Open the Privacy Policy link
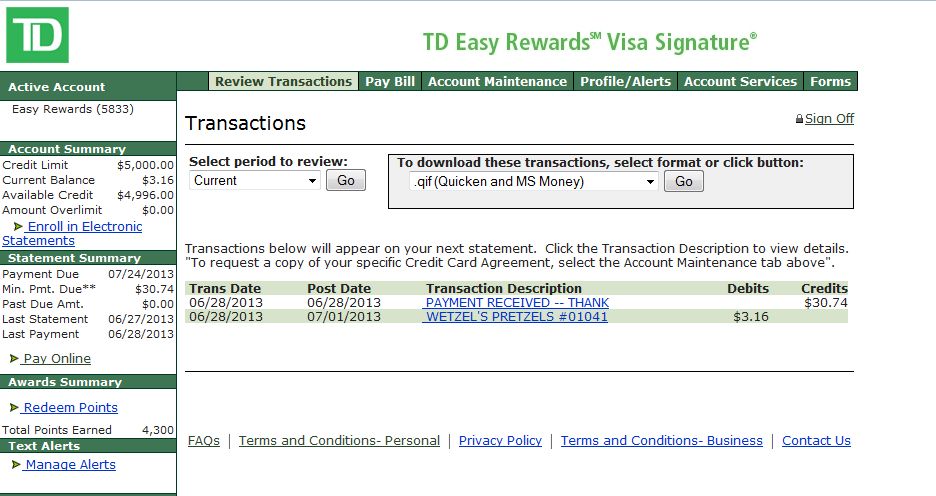 [x=500, y=441]
